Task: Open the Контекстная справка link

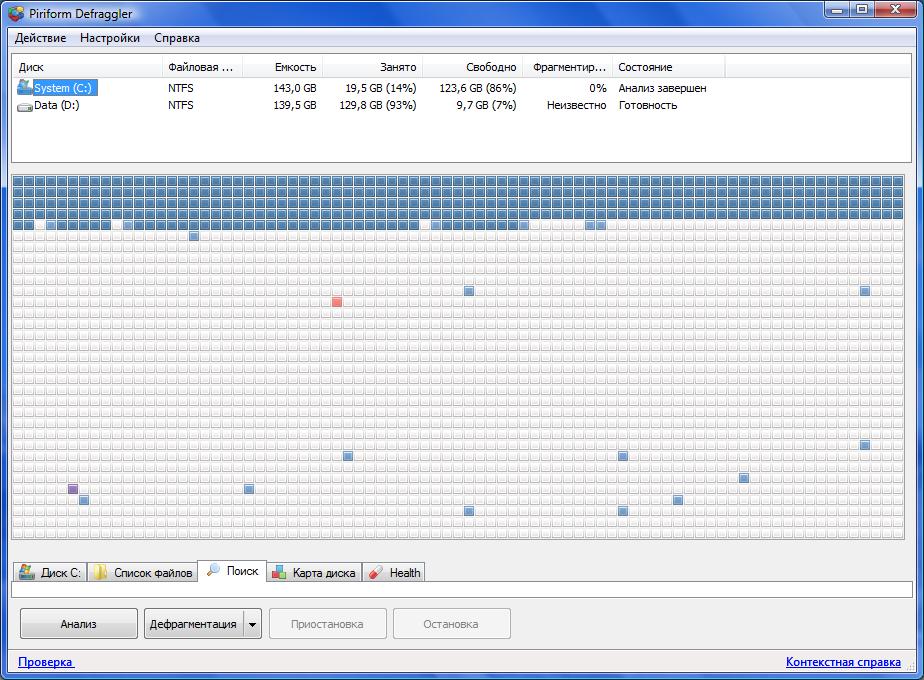Action: click(843, 662)
